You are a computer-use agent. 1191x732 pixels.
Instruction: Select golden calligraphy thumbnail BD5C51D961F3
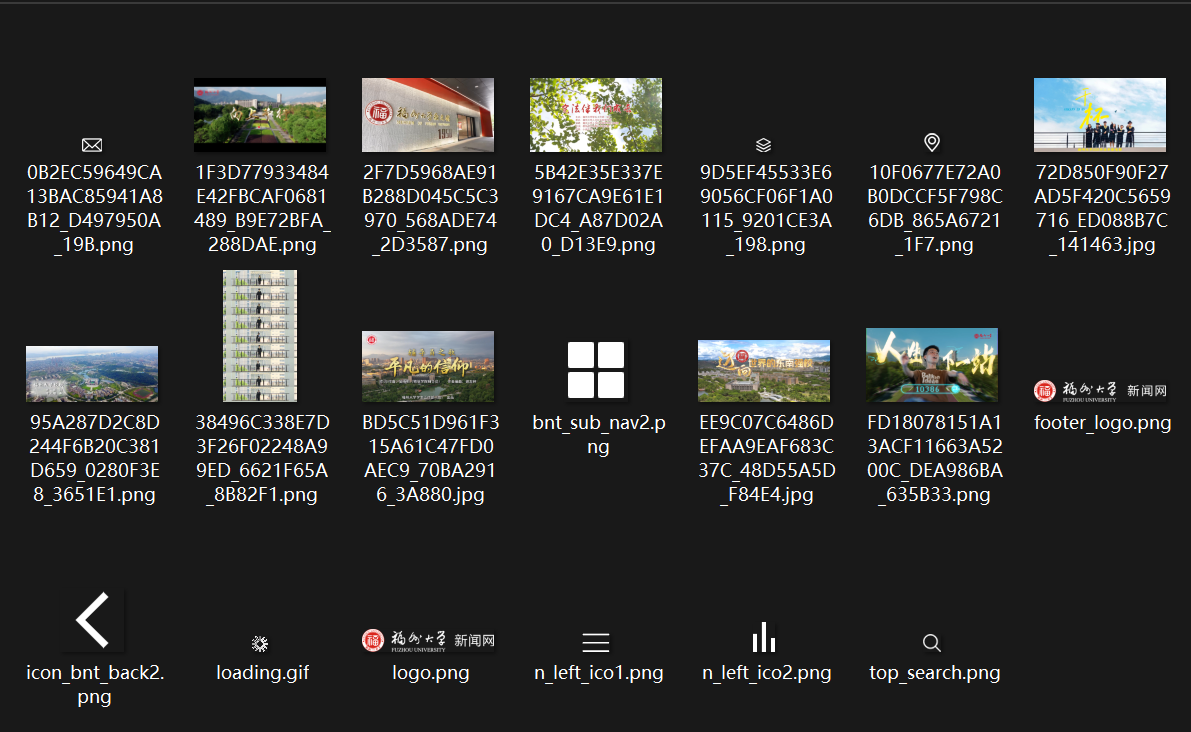pos(428,367)
